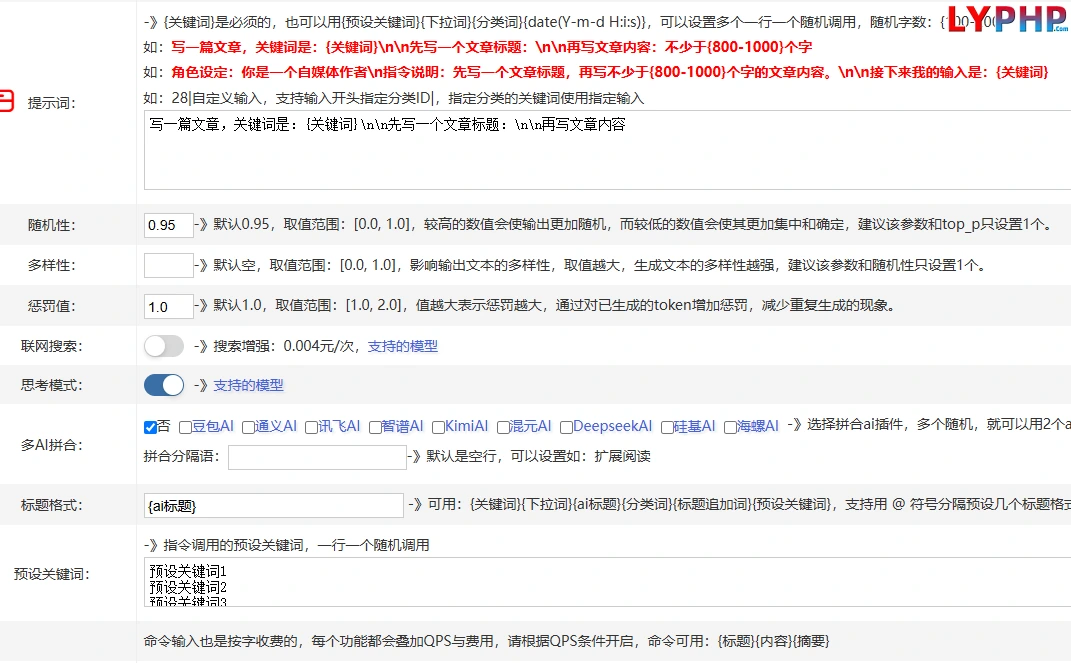Check the 豆包AI checkbox
The image size is (1071, 663).
point(185,427)
